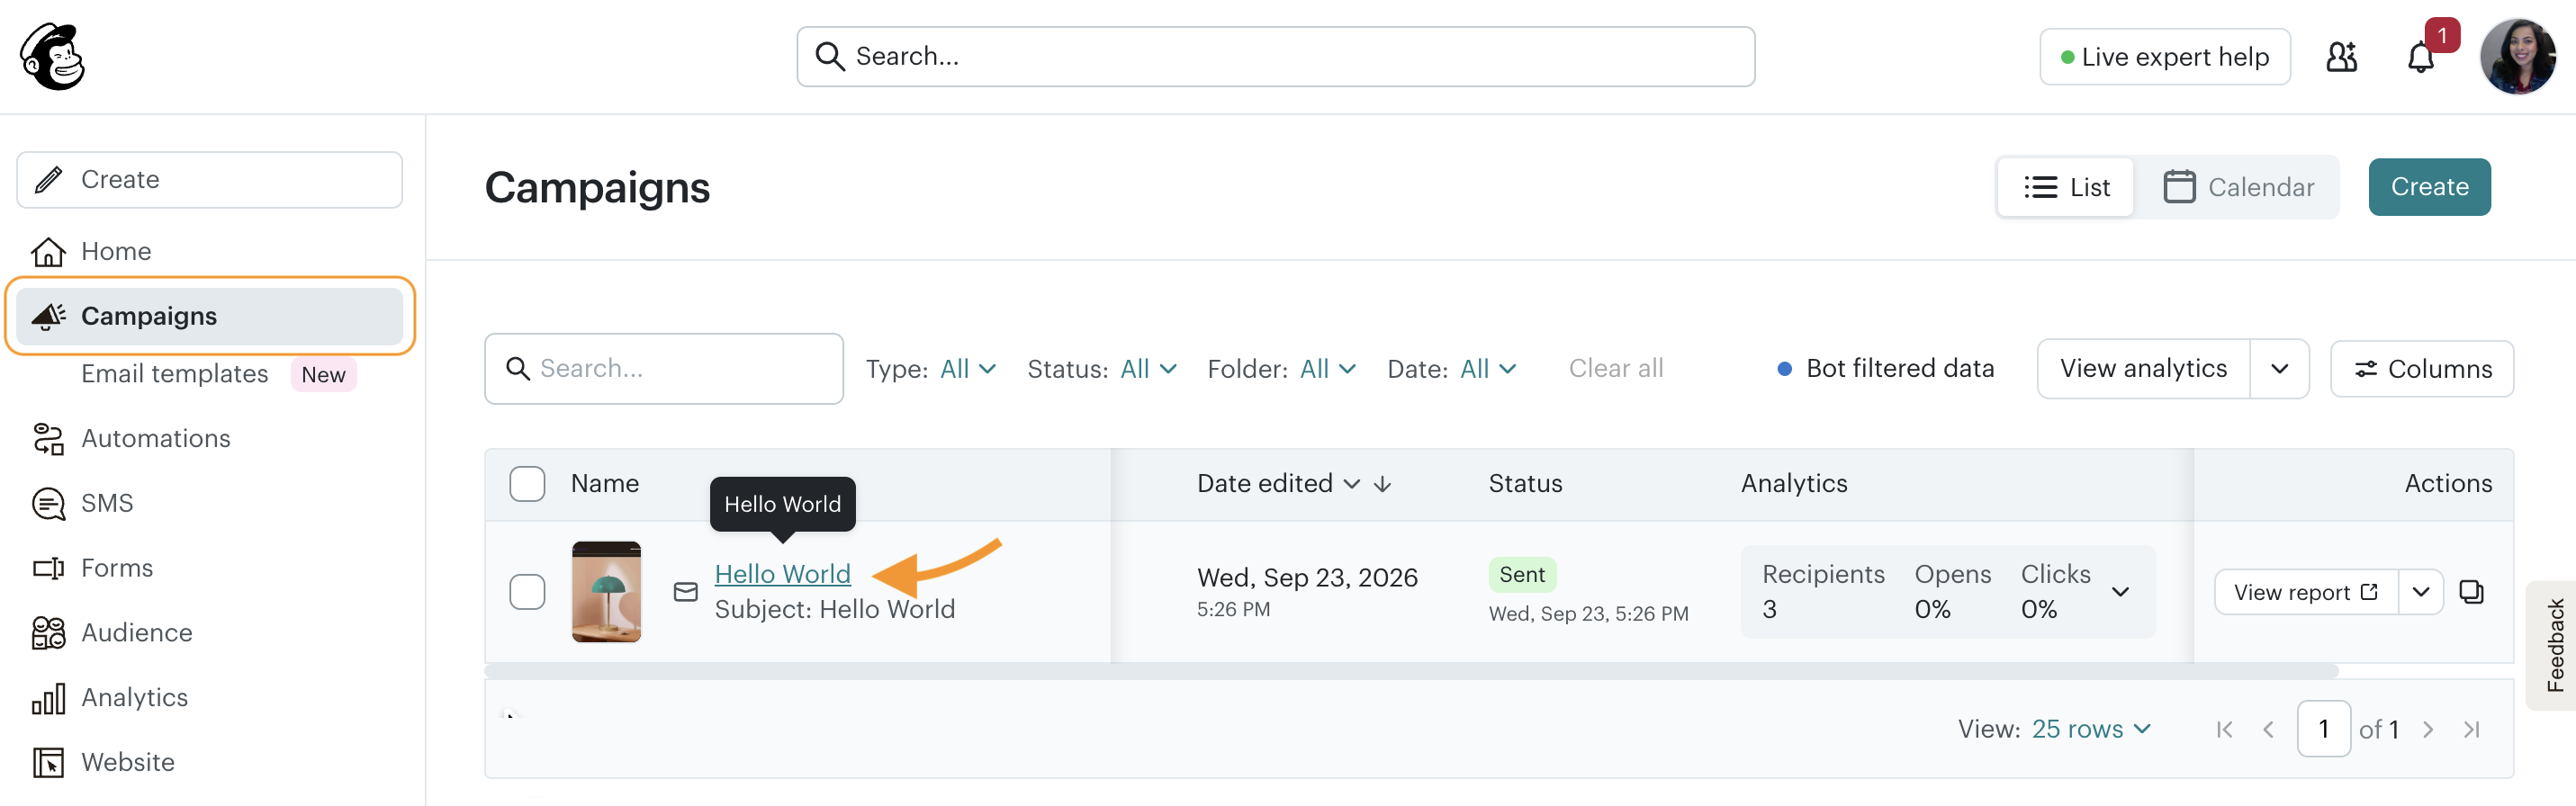The height and width of the screenshot is (806, 2576).
Task: Expand View report options arrow
Action: [x=2421, y=592]
